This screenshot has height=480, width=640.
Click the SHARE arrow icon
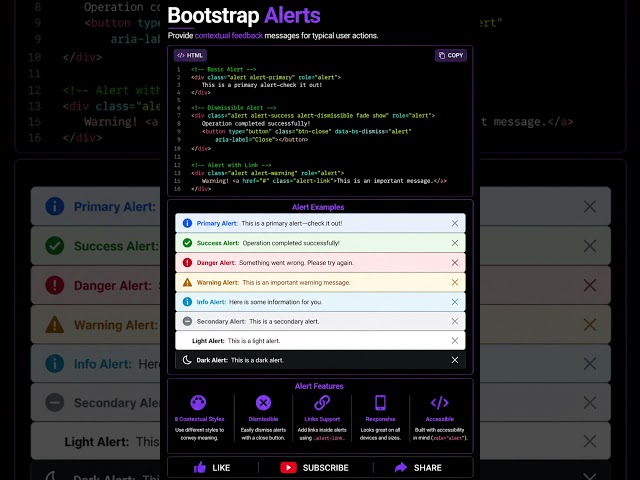[401, 467]
